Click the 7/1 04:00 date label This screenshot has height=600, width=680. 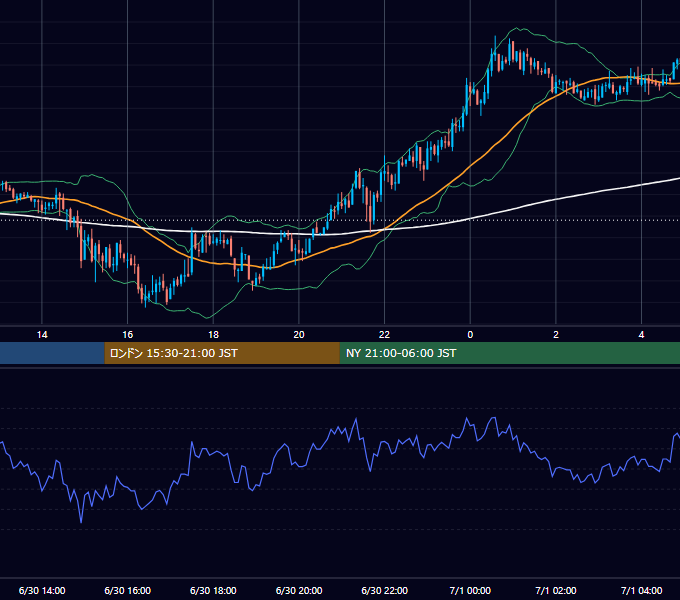[x=641, y=590]
